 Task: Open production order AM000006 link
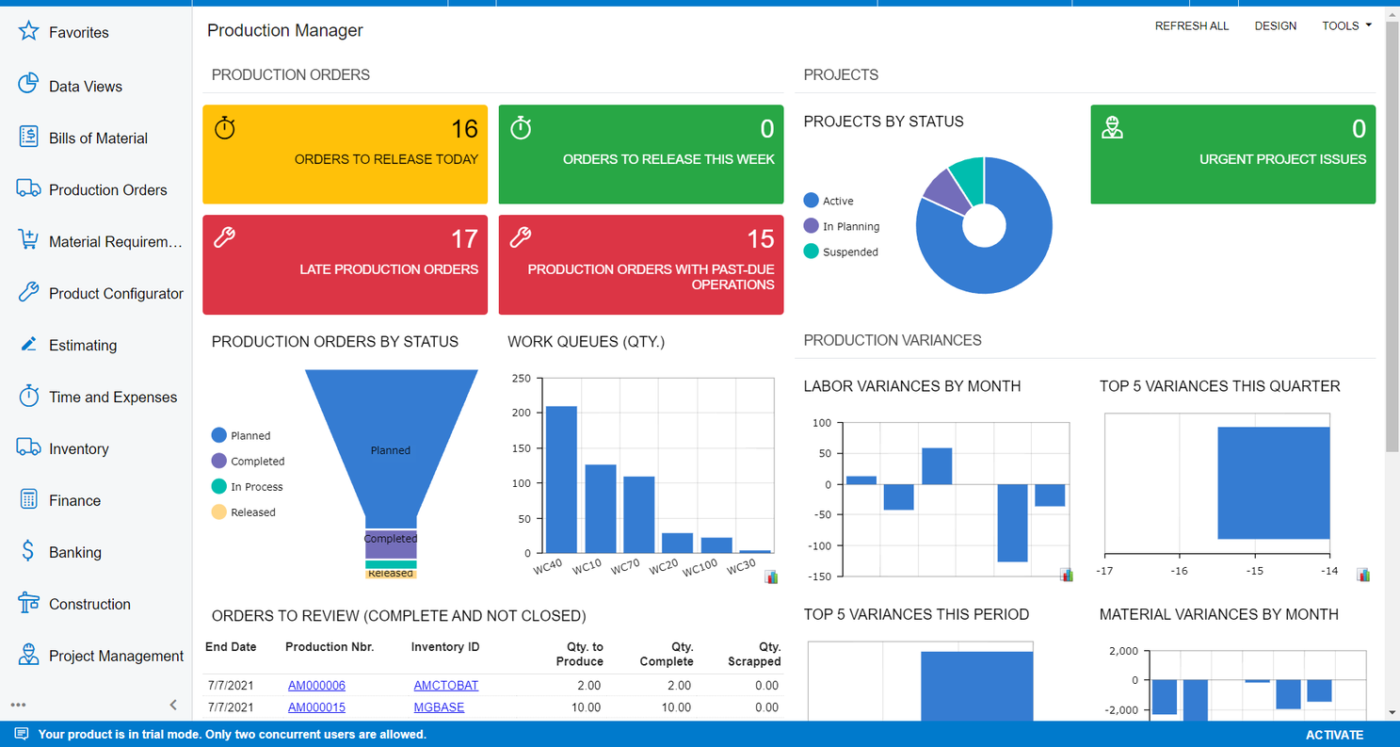click(316, 685)
